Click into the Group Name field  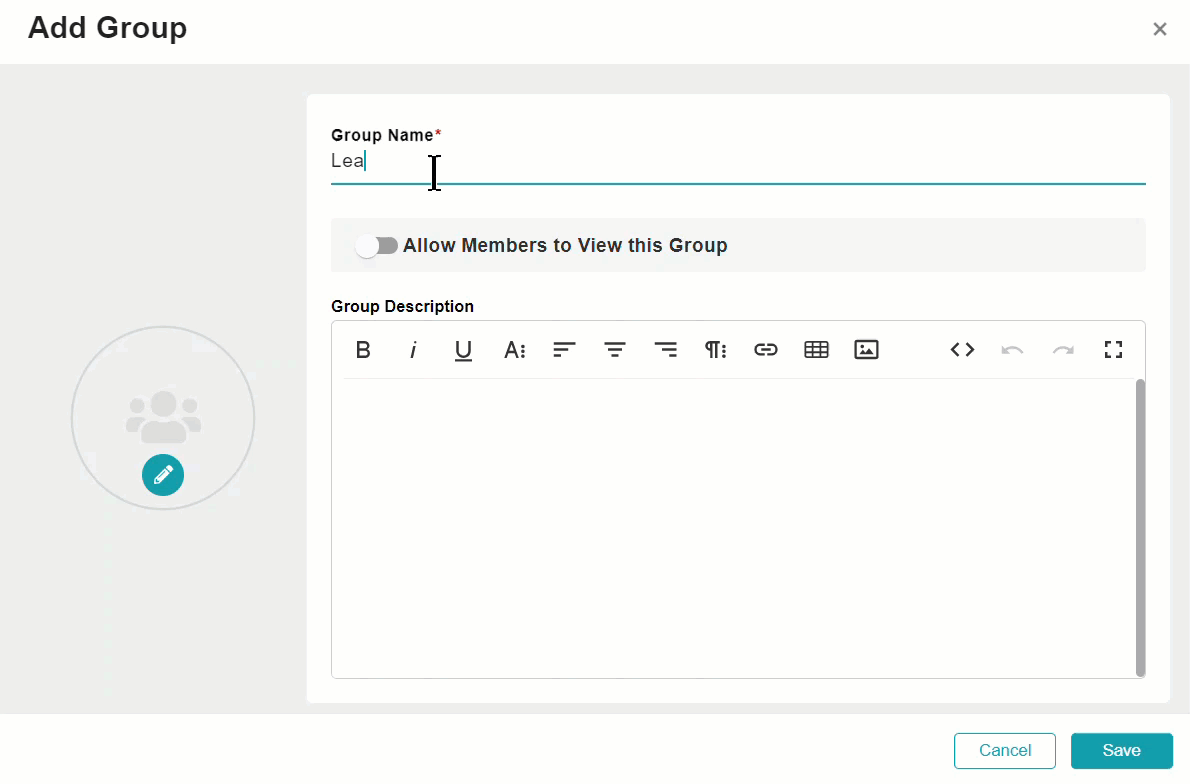(x=738, y=162)
